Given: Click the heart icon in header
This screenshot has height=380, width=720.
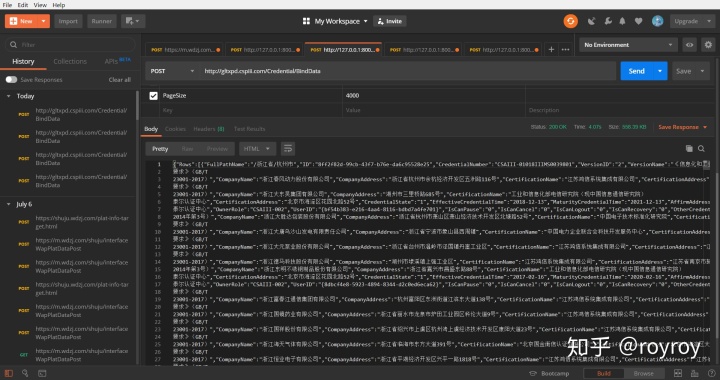Looking at the screenshot, I should tap(638, 21).
